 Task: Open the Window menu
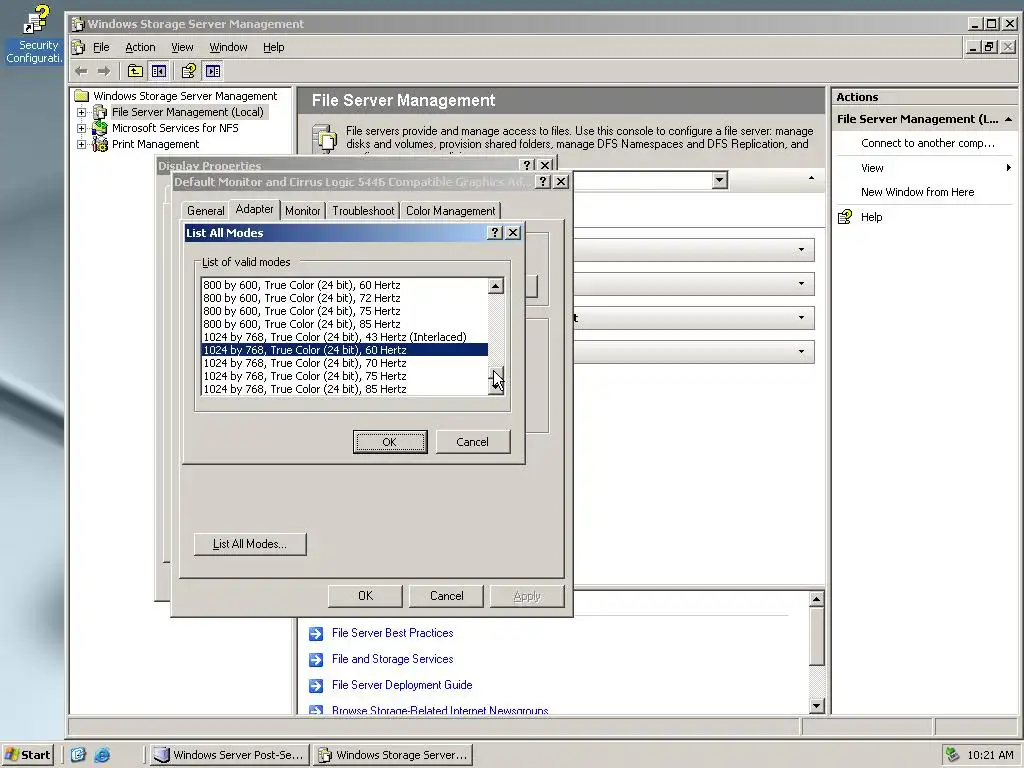coord(228,47)
